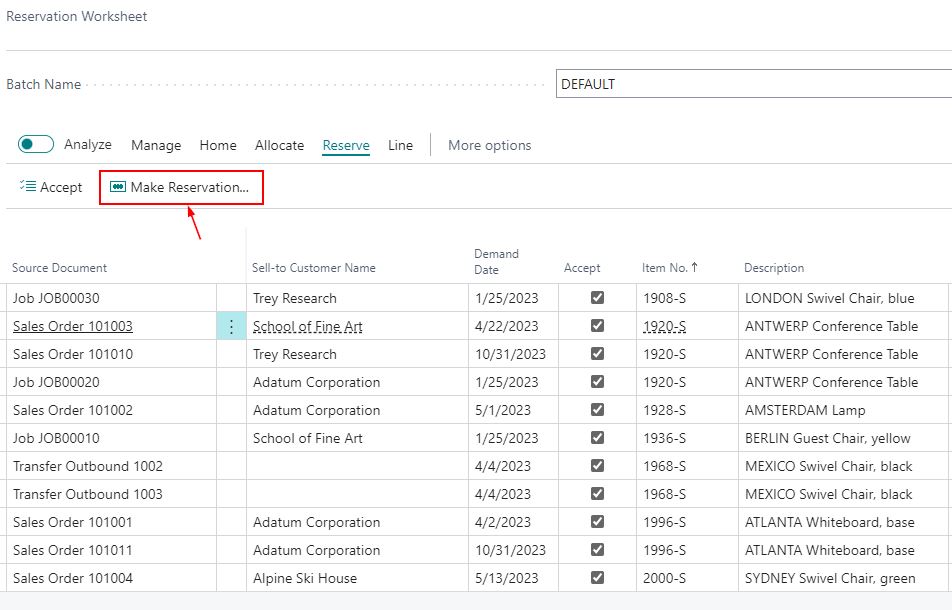Select the Sales Order 101002 cell

pyautogui.click(x=112, y=410)
